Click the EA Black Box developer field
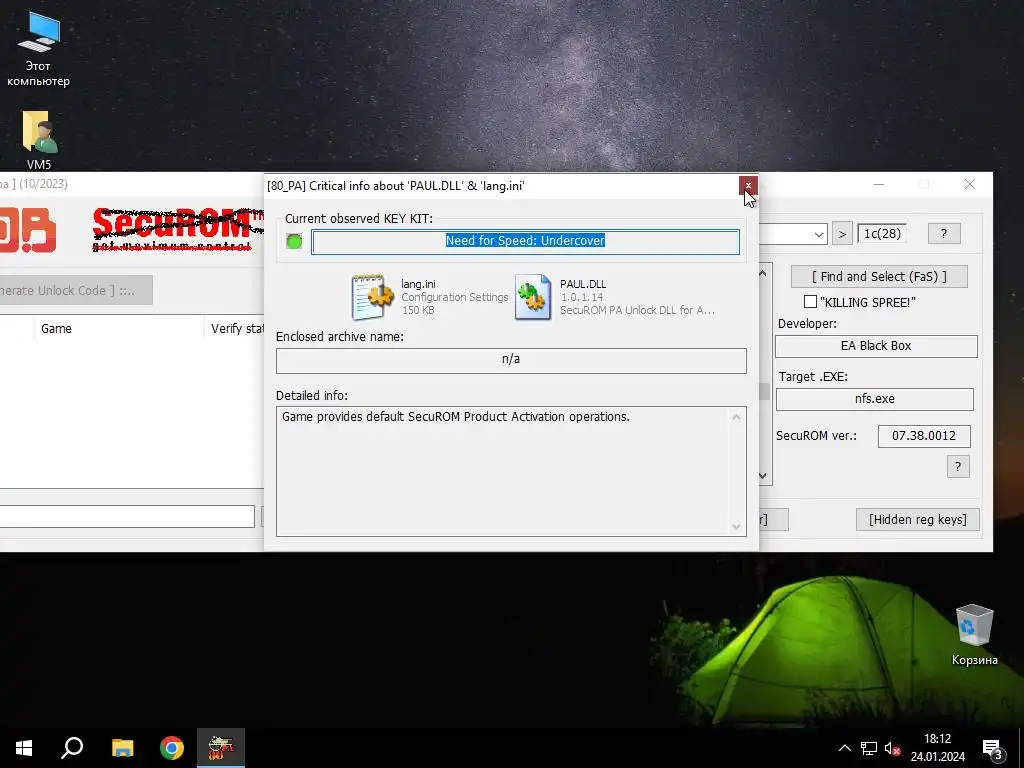Screen dimensions: 1024x768 tap(876, 346)
